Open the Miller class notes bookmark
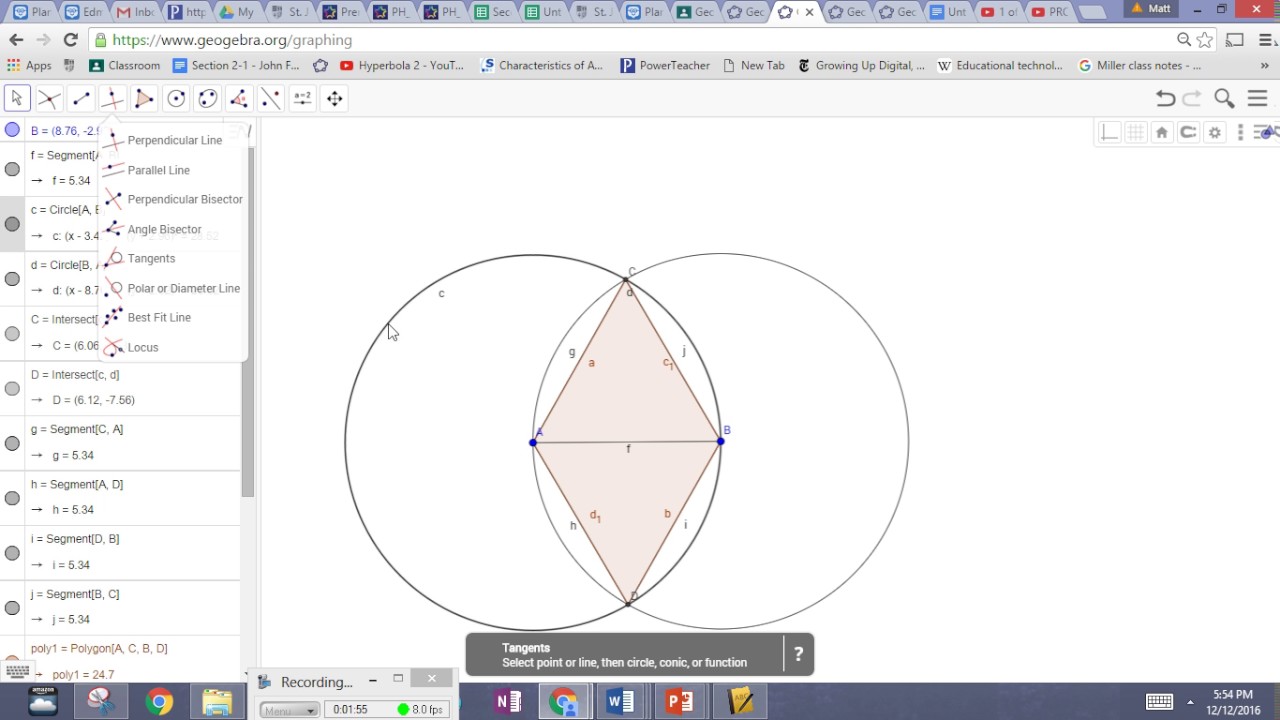 1140,66
